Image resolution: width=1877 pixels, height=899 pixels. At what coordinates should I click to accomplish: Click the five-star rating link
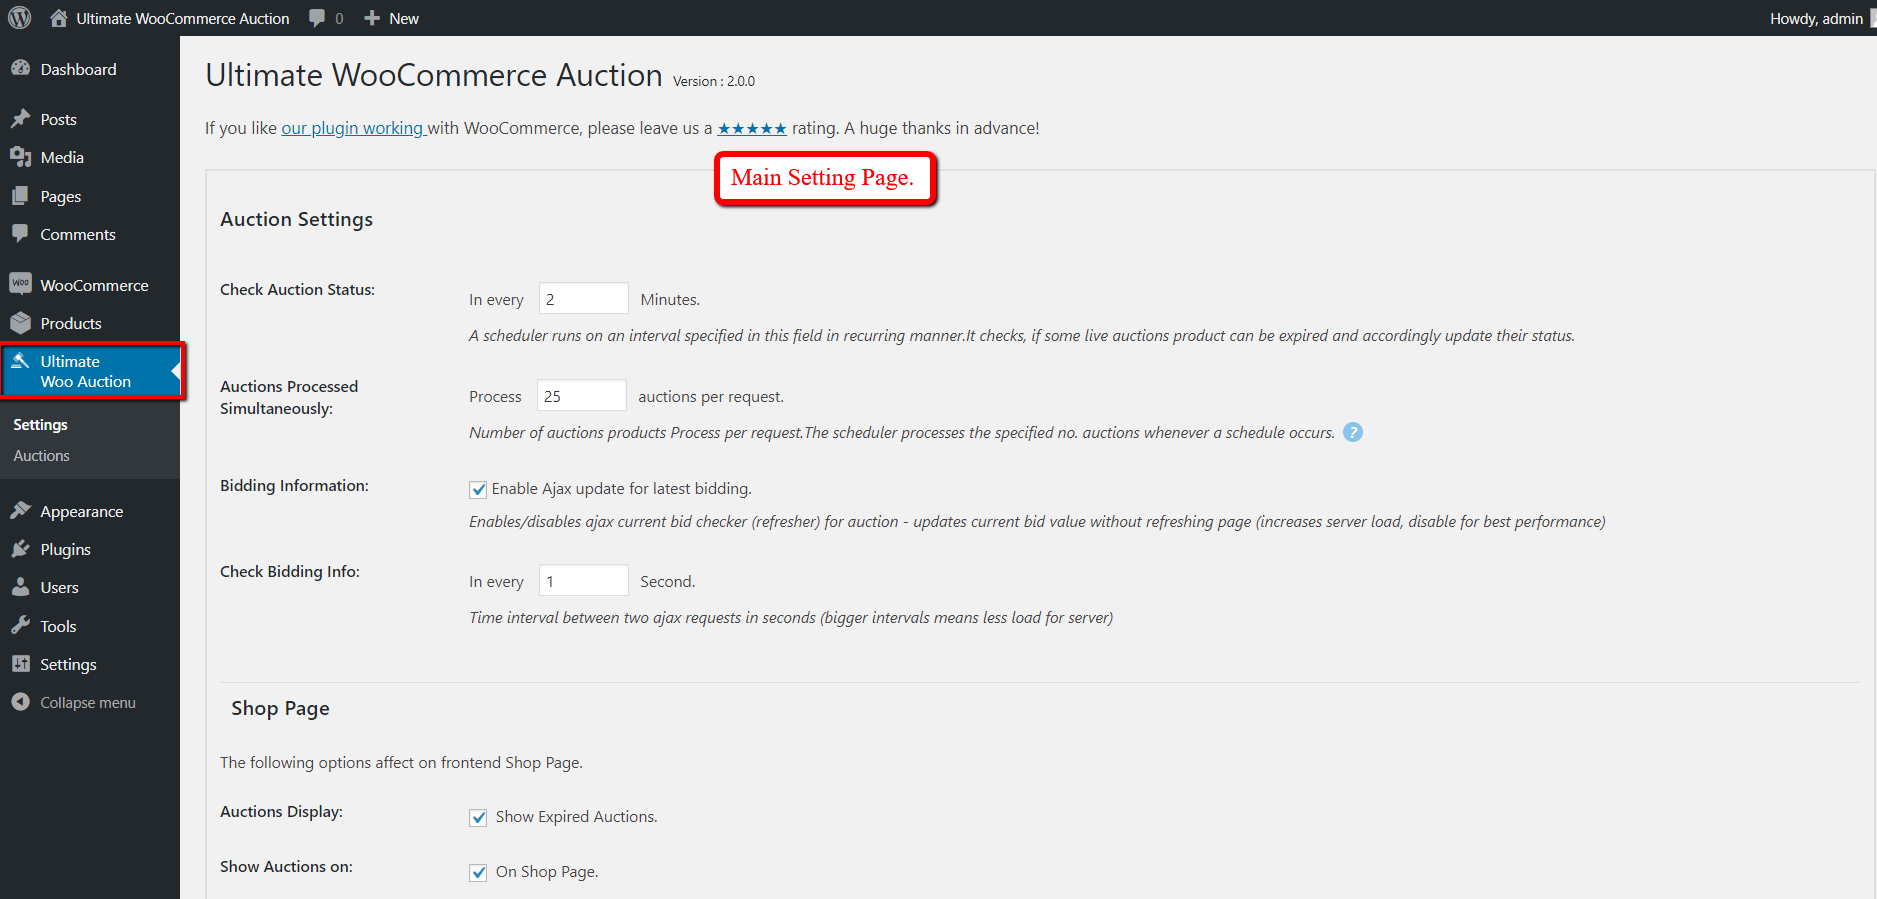752,128
